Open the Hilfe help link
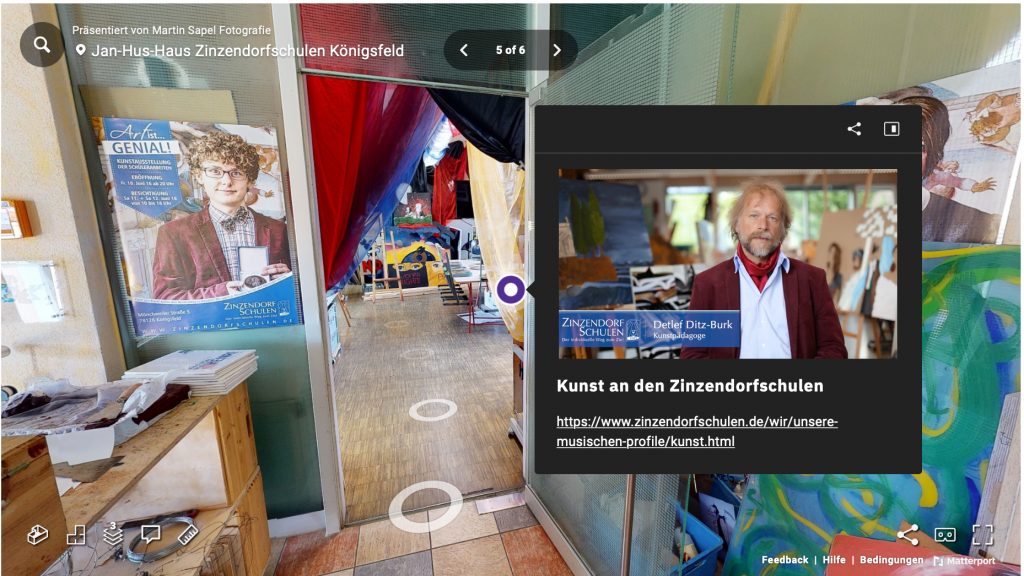 [x=834, y=560]
